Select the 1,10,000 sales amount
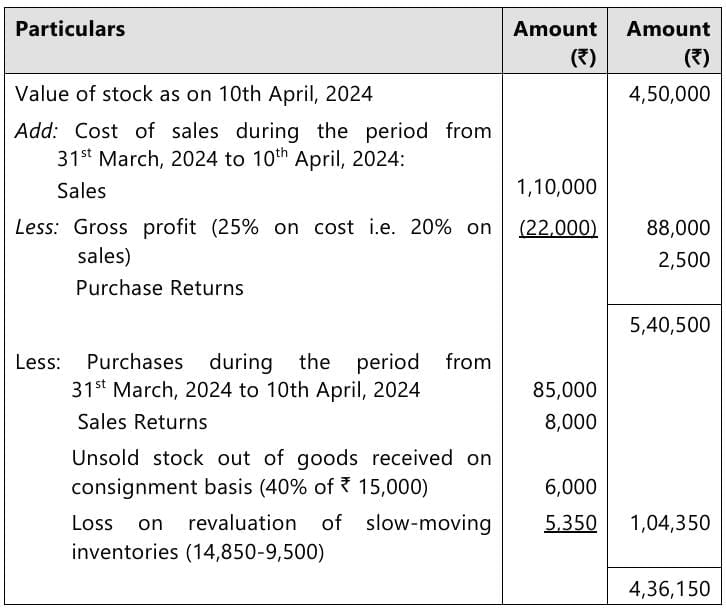Screen dimensions: 726x610 556,187
